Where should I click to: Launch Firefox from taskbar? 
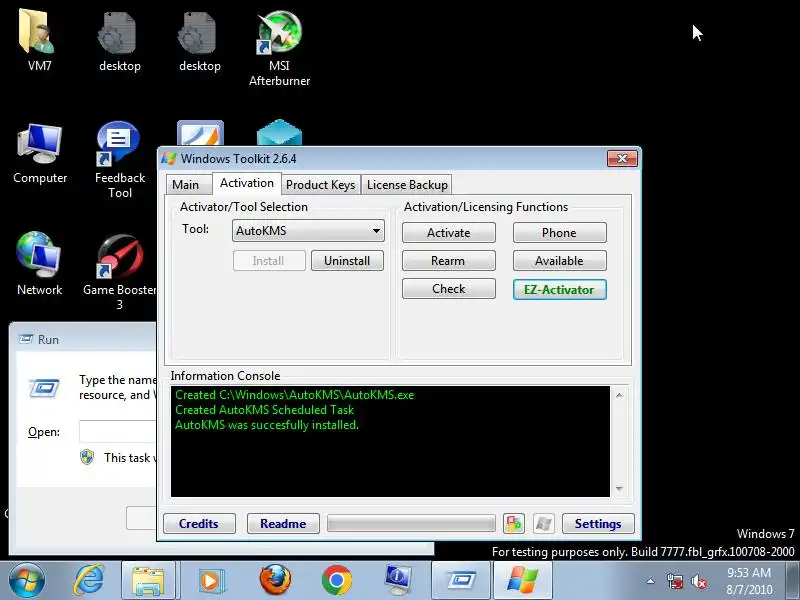275,581
